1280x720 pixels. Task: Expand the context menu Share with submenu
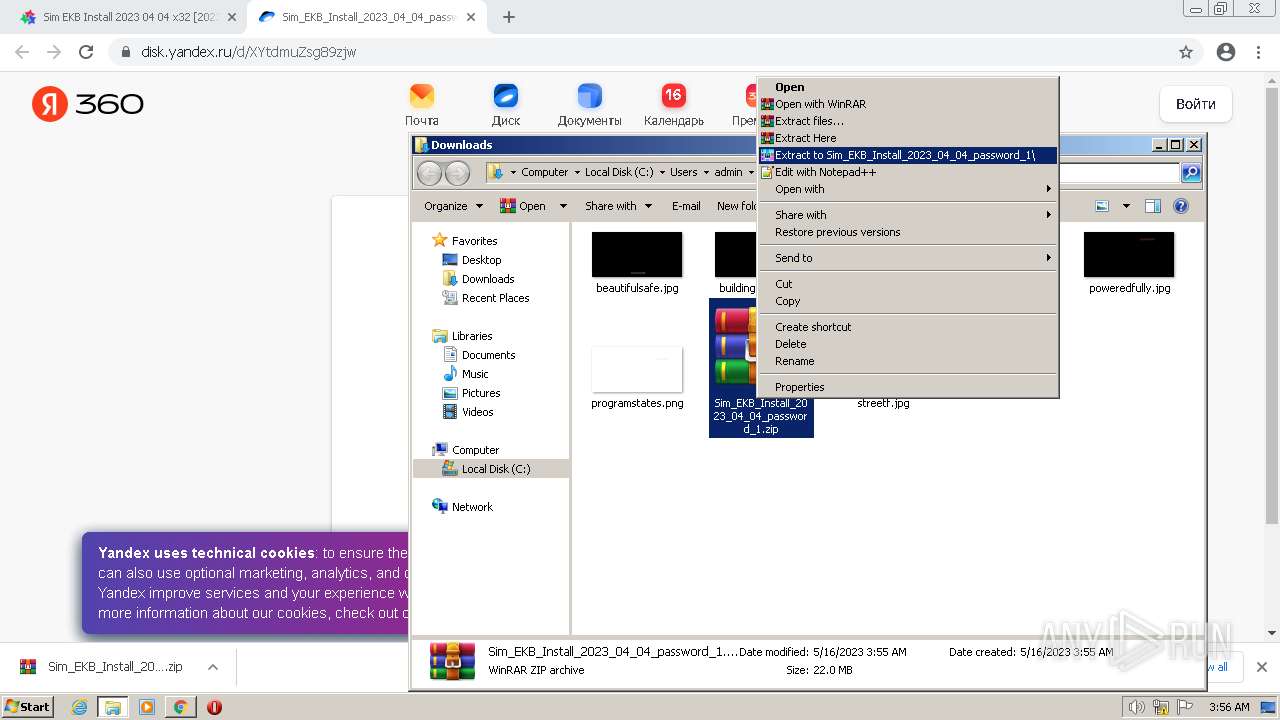pyautogui.click(x=908, y=215)
